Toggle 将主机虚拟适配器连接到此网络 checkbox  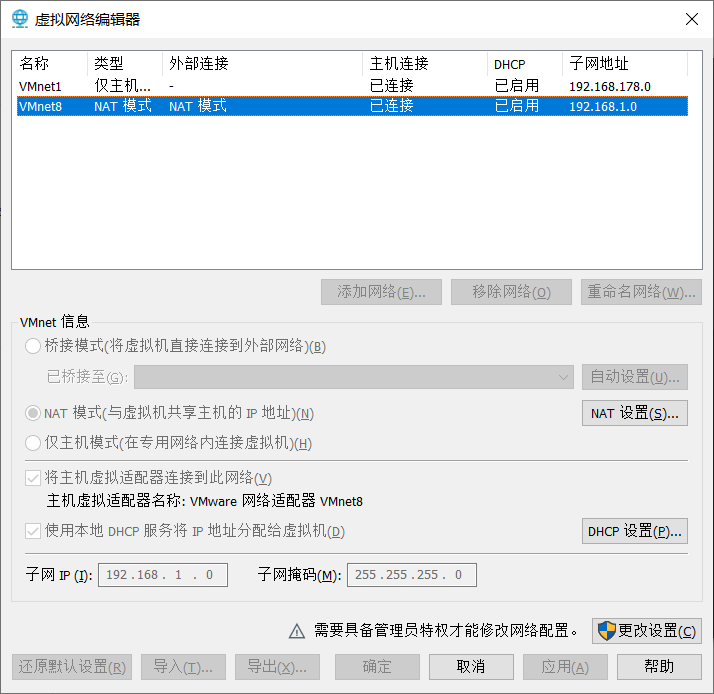click(x=33, y=478)
